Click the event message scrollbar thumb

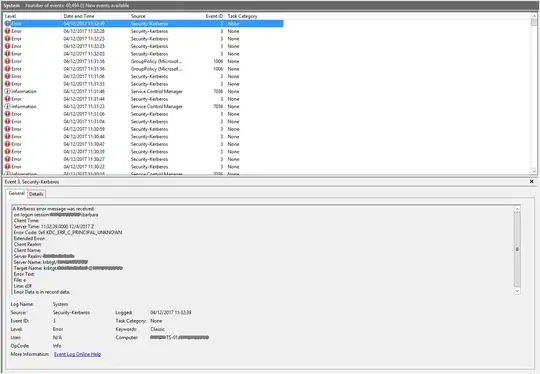(517, 249)
